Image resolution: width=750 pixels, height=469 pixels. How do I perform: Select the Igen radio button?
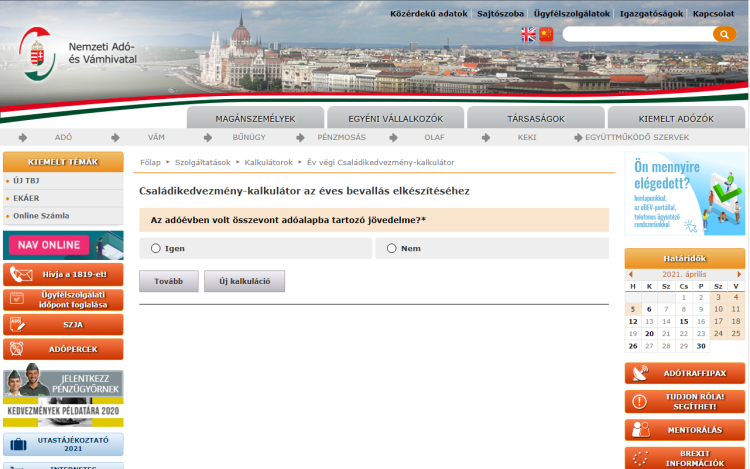point(155,248)
